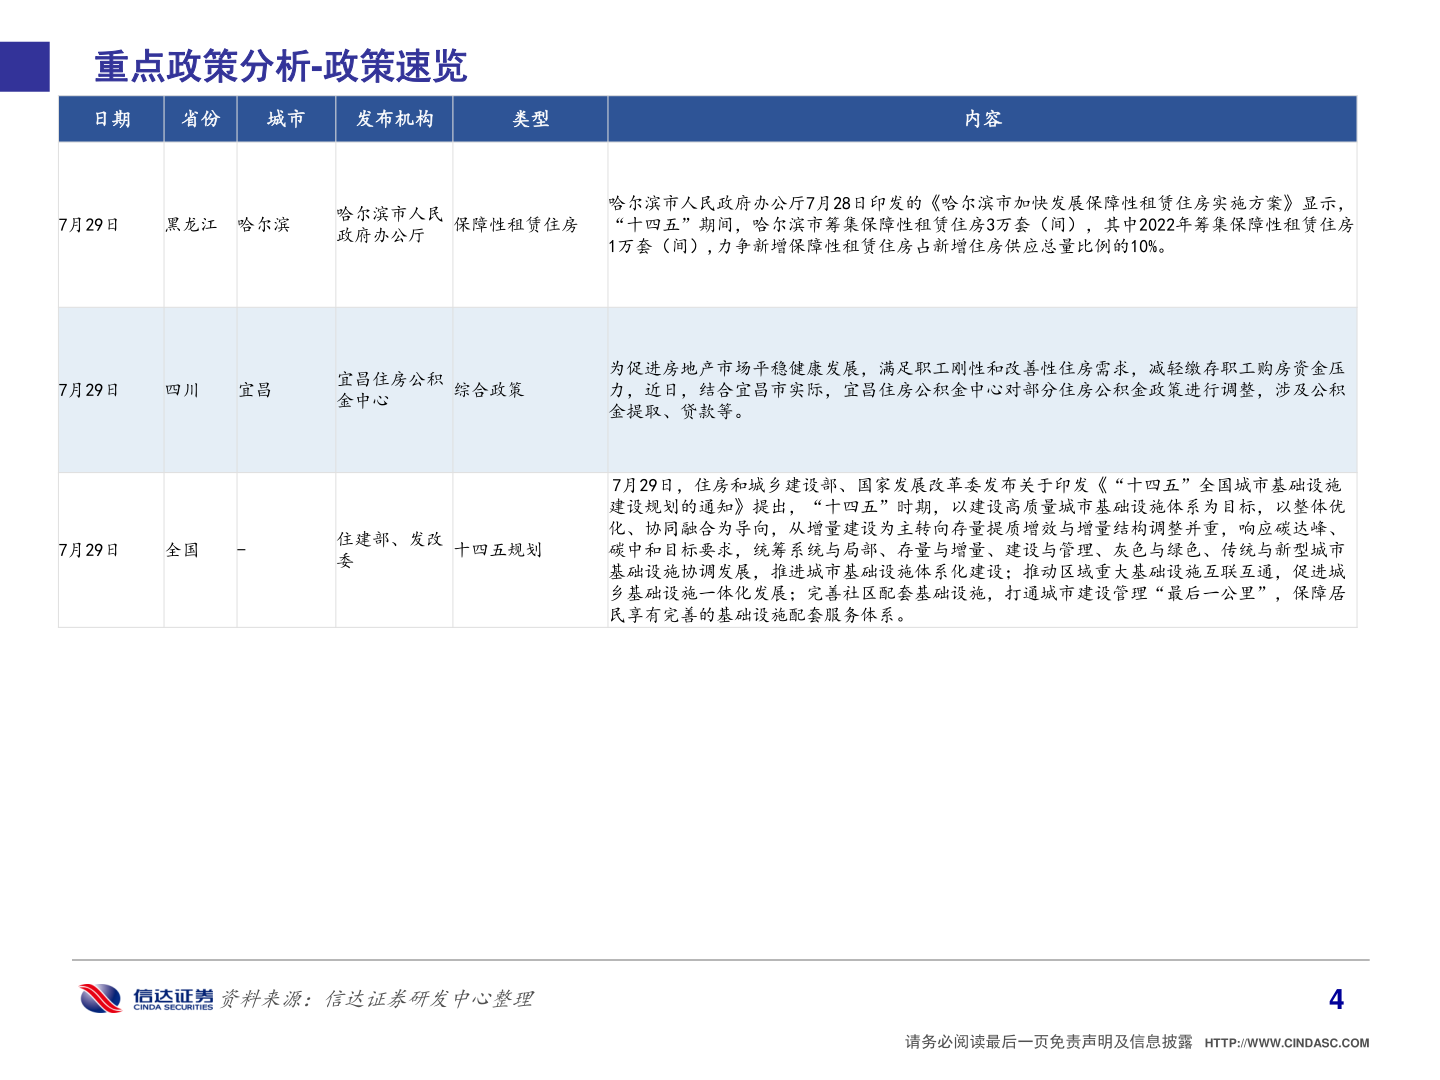Viewport: 1440px width, 1080px height.
Task: Click the disclaimer text 请务必阅读最后一页免责声明及信息披露
Action: [1046, 1041]
